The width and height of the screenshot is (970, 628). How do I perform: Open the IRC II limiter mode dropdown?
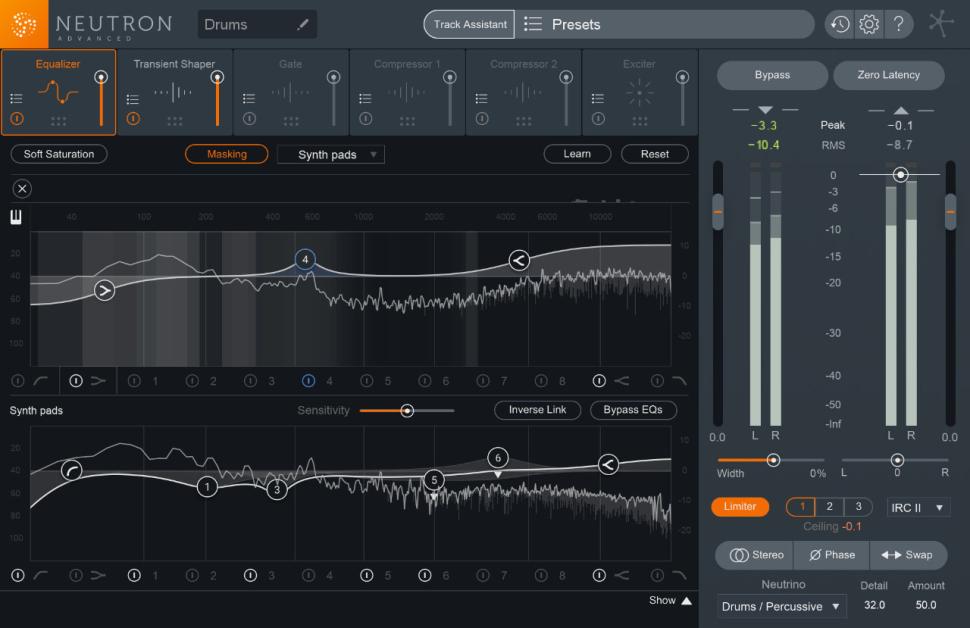click(916, 507)
